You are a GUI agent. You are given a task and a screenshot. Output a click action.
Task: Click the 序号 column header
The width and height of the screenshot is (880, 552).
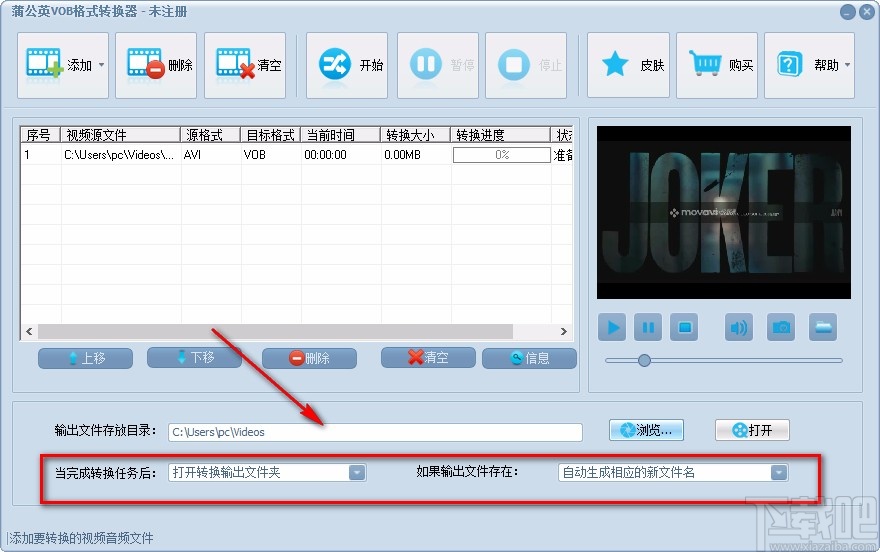coord(40,135)
